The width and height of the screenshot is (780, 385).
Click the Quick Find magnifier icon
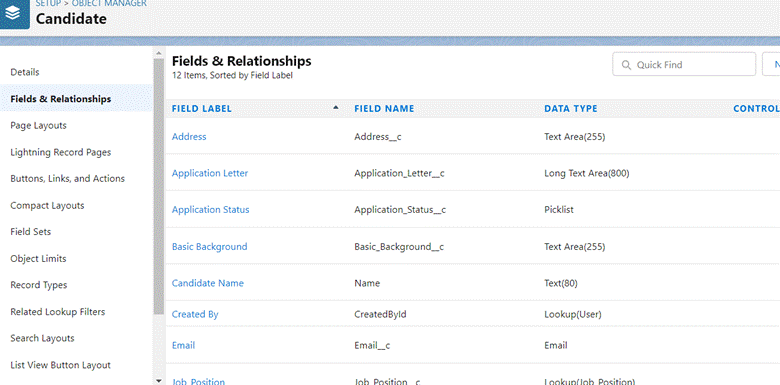[x=626, y=65]
